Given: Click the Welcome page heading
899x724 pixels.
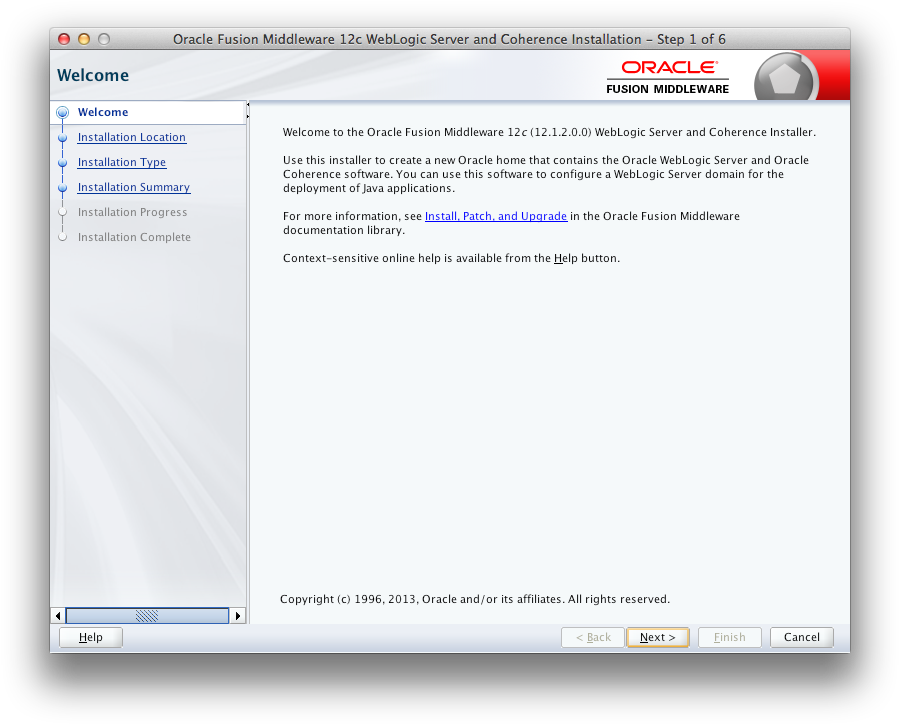Looking at the screenshot, I should tap(93, 75).
